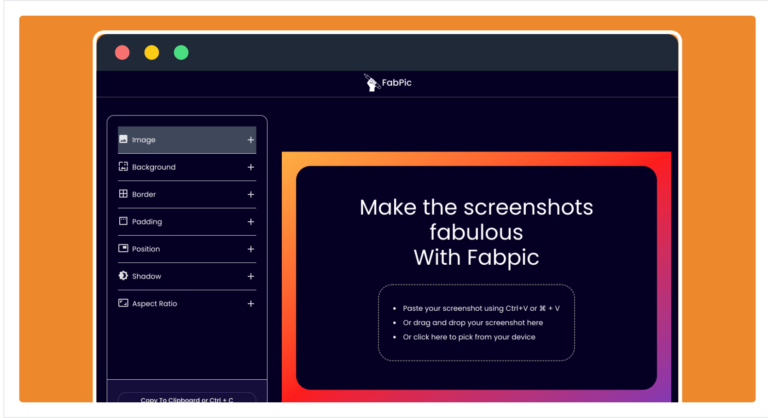The image size is (768, 418).
Task: Click the Border grid icon
Action: tap(123, 194)
